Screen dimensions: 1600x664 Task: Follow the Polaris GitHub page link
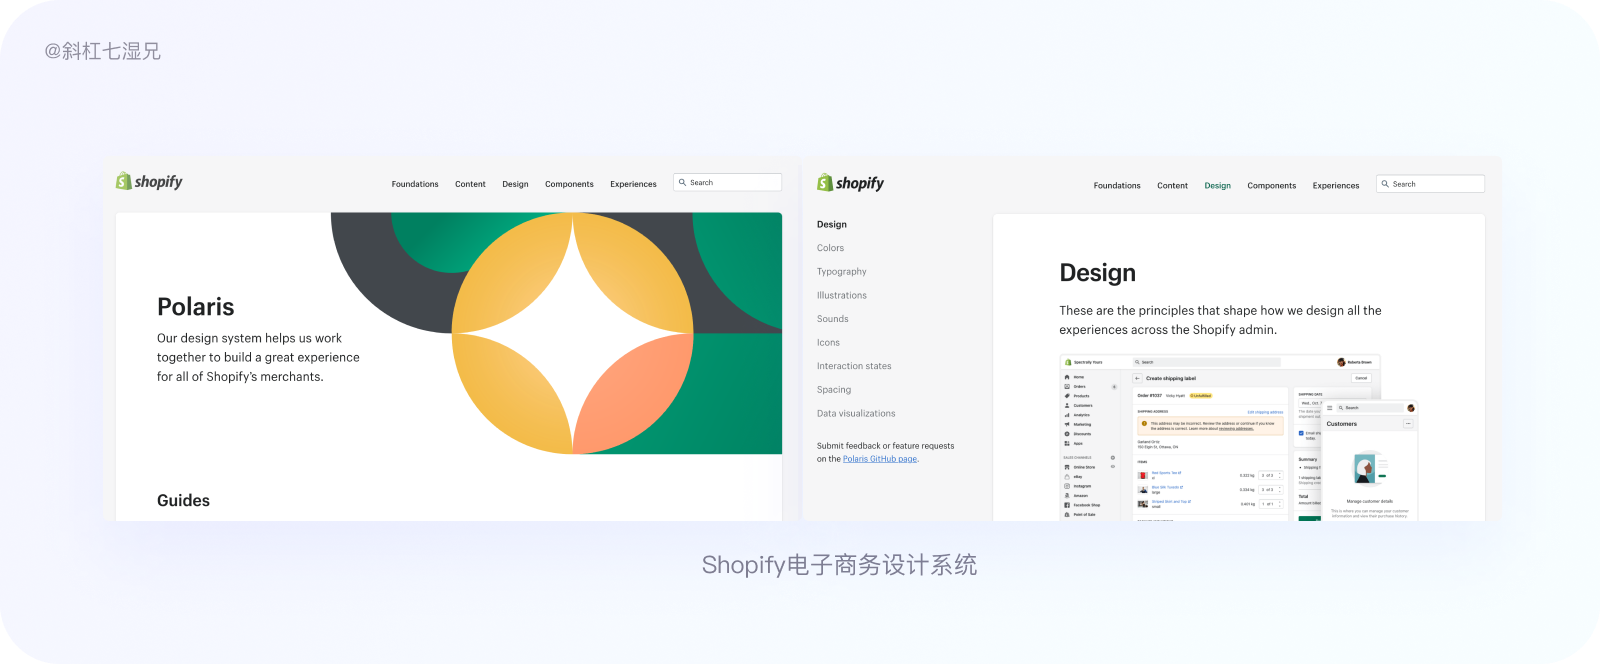click(880, 459)
